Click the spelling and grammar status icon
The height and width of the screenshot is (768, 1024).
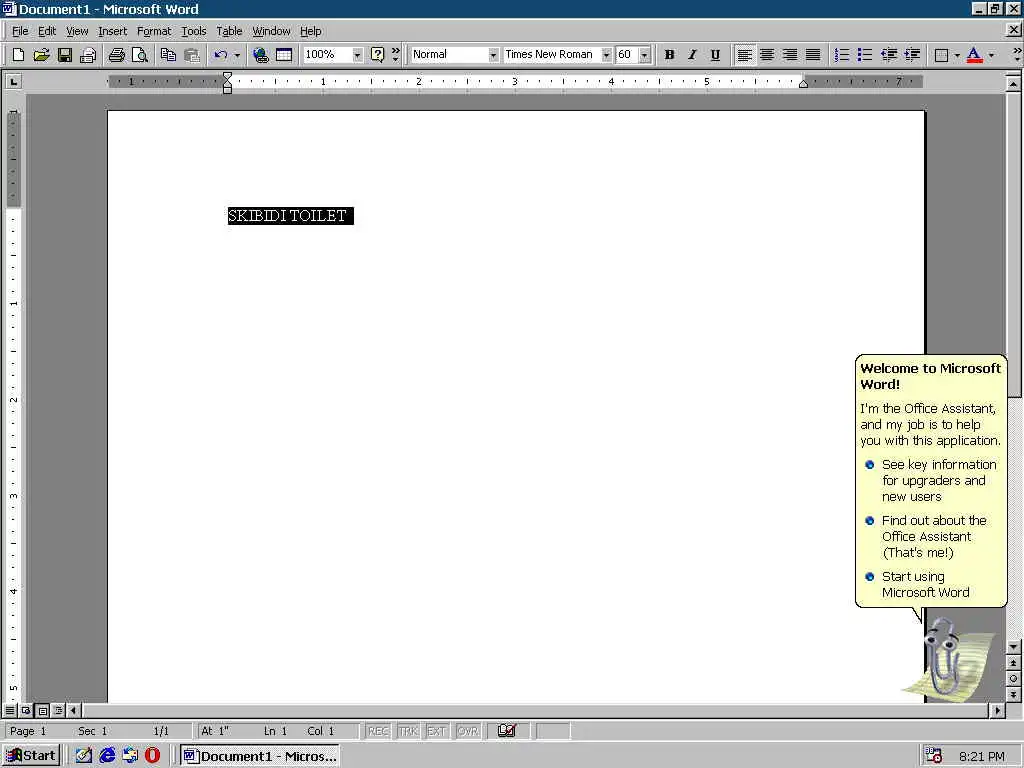tap(507, 731)
